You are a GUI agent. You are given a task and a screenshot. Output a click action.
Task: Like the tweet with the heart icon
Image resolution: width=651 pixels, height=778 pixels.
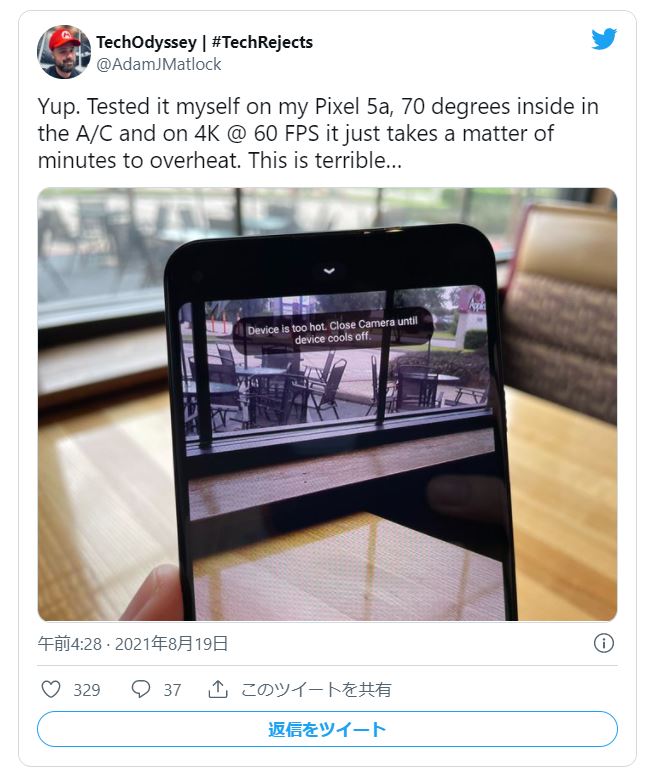(51, 689)
